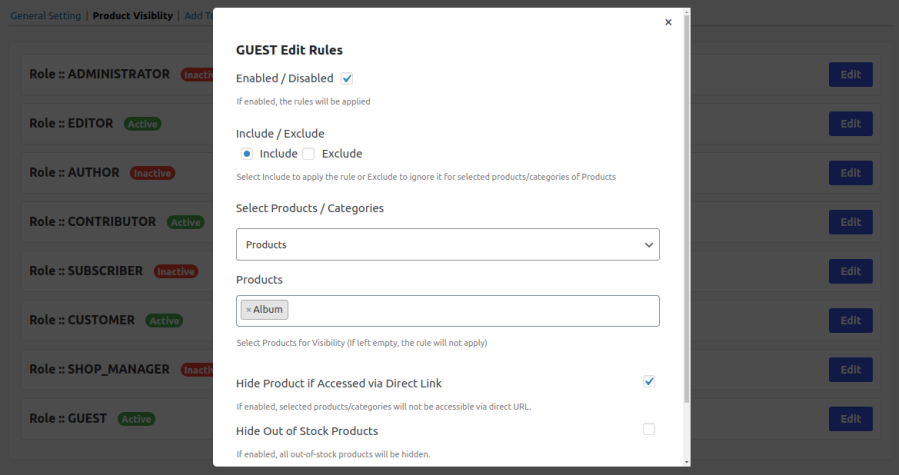Click the Active badge on GUEST role

coord(136,419)
